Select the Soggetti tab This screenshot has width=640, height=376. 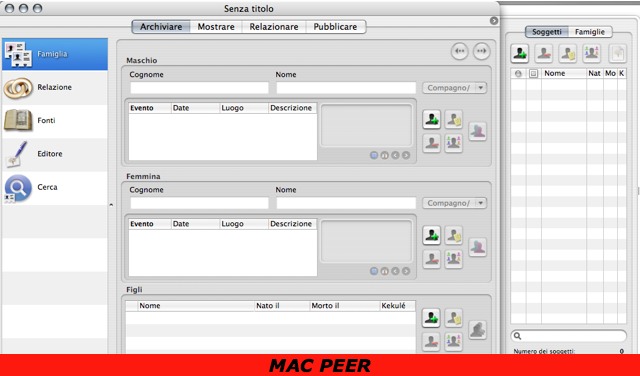[x=547, y=32]
